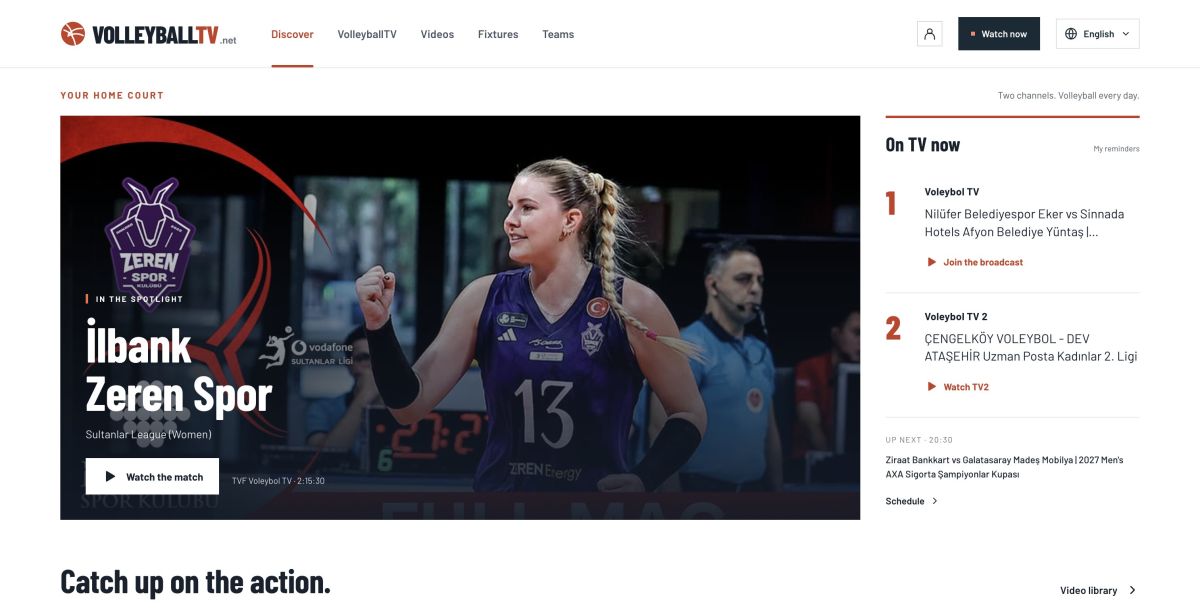
Task: Open the Nilüfer Belediyespor Eker match title
Action: tap(1024, 223)
